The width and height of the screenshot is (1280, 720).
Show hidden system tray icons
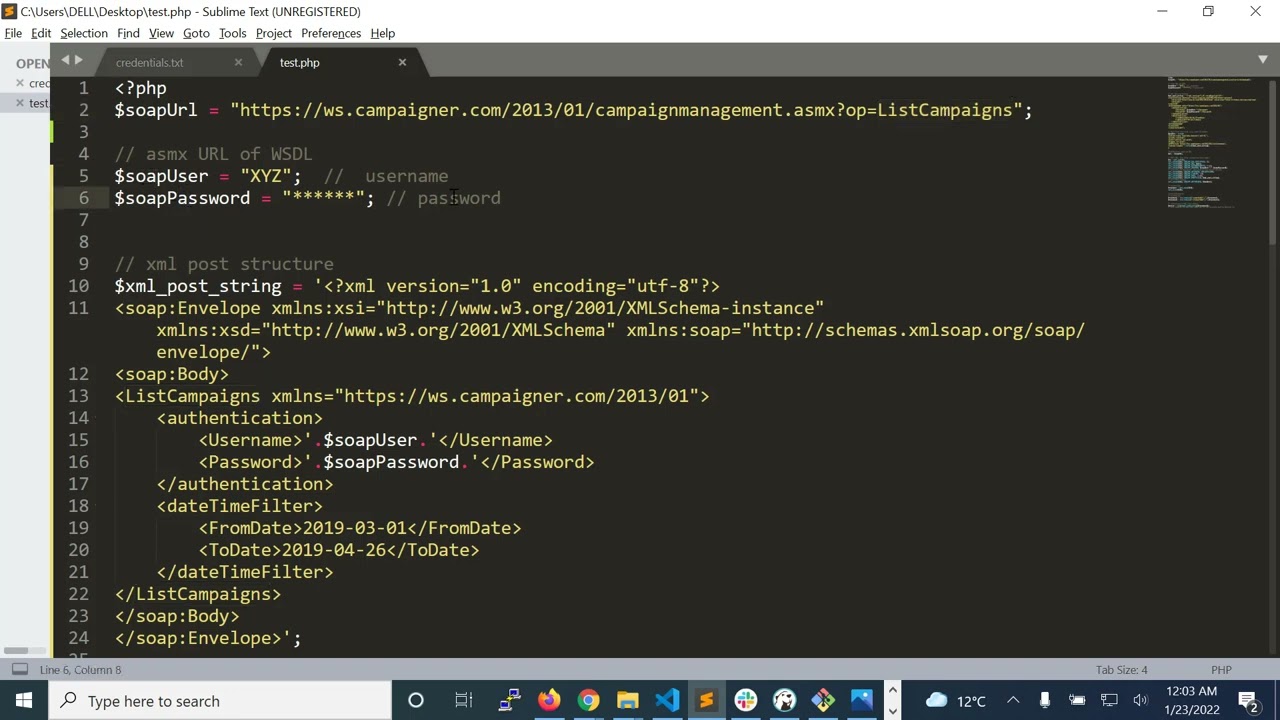[x=1013, y=700]
